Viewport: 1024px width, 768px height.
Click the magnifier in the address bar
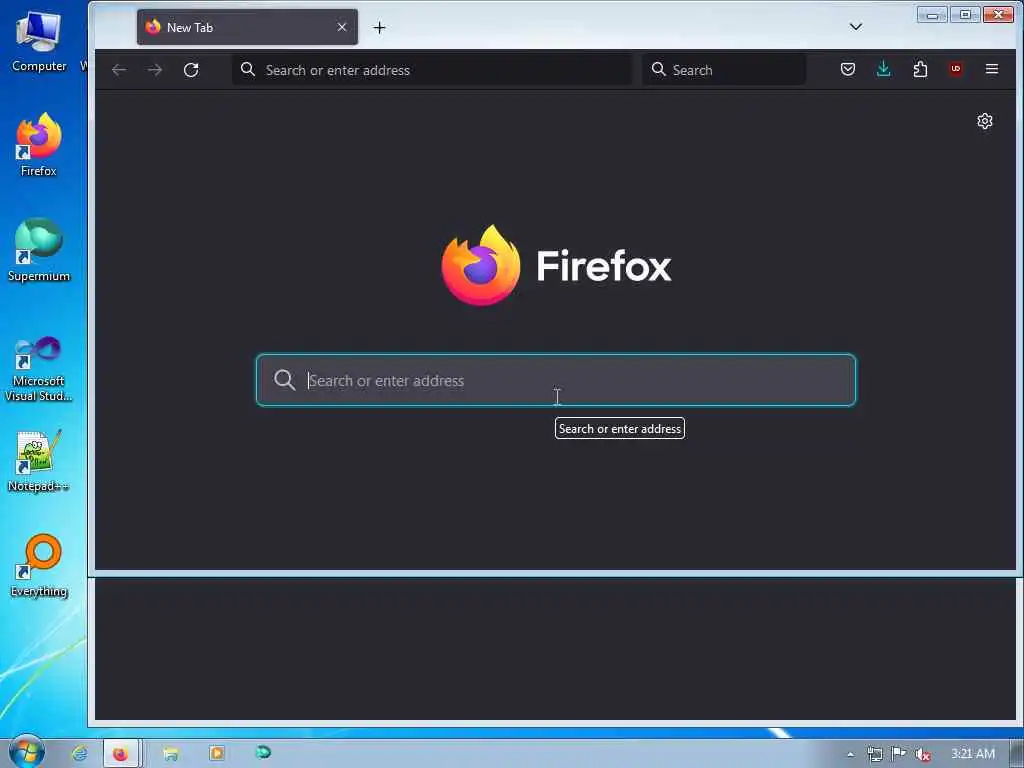pos(248,69)
